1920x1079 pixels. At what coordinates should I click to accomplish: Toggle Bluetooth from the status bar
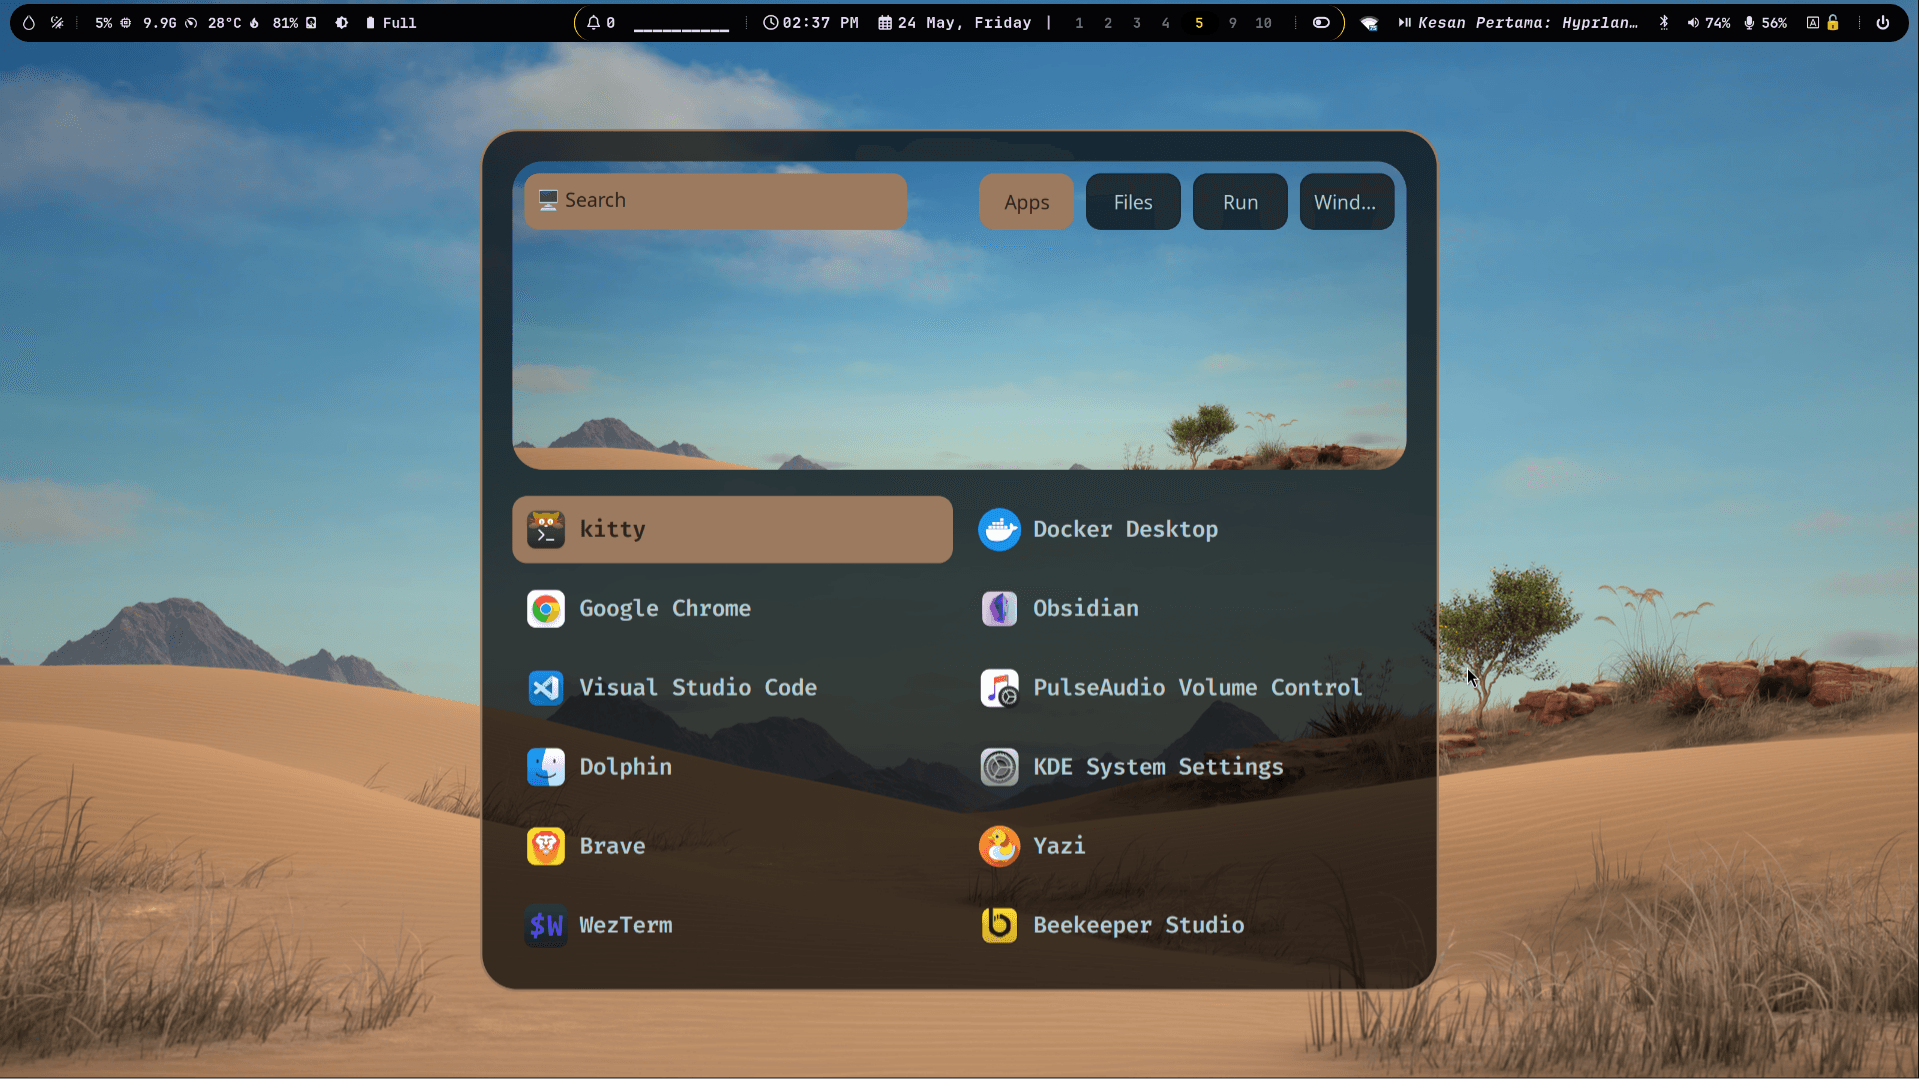click(x=1664, y=22)
